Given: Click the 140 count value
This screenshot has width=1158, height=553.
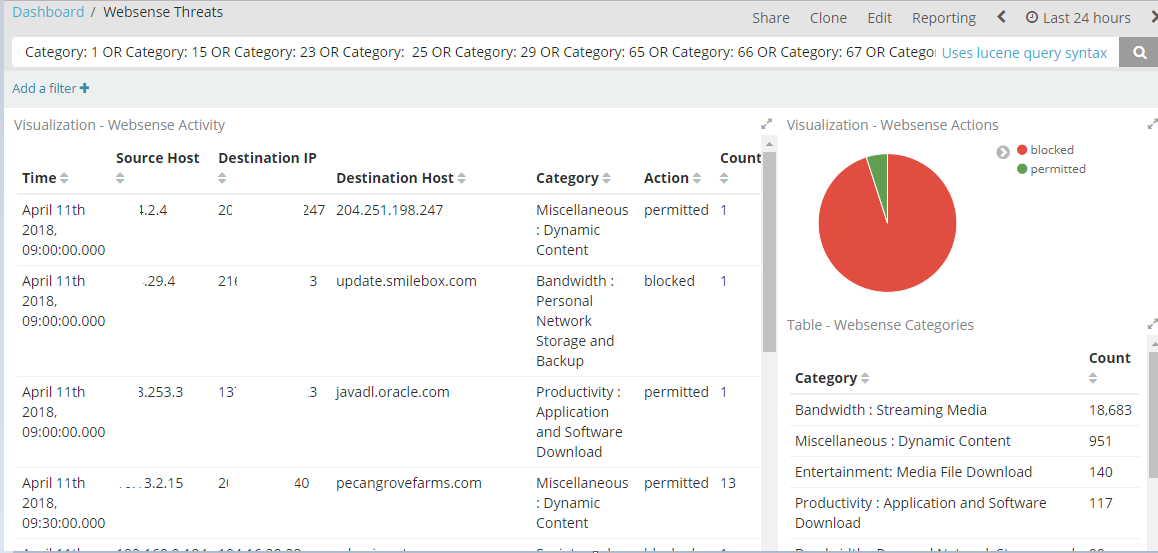Looking at the screenshot, I should [1100, 472].
